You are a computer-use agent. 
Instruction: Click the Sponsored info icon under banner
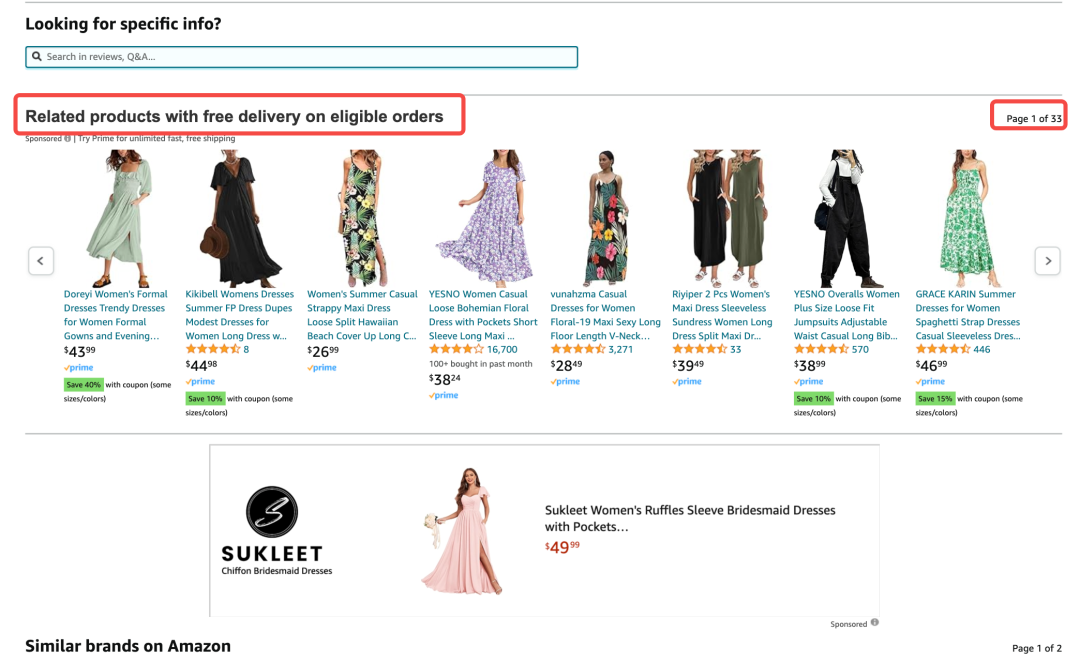click(875, 623)
